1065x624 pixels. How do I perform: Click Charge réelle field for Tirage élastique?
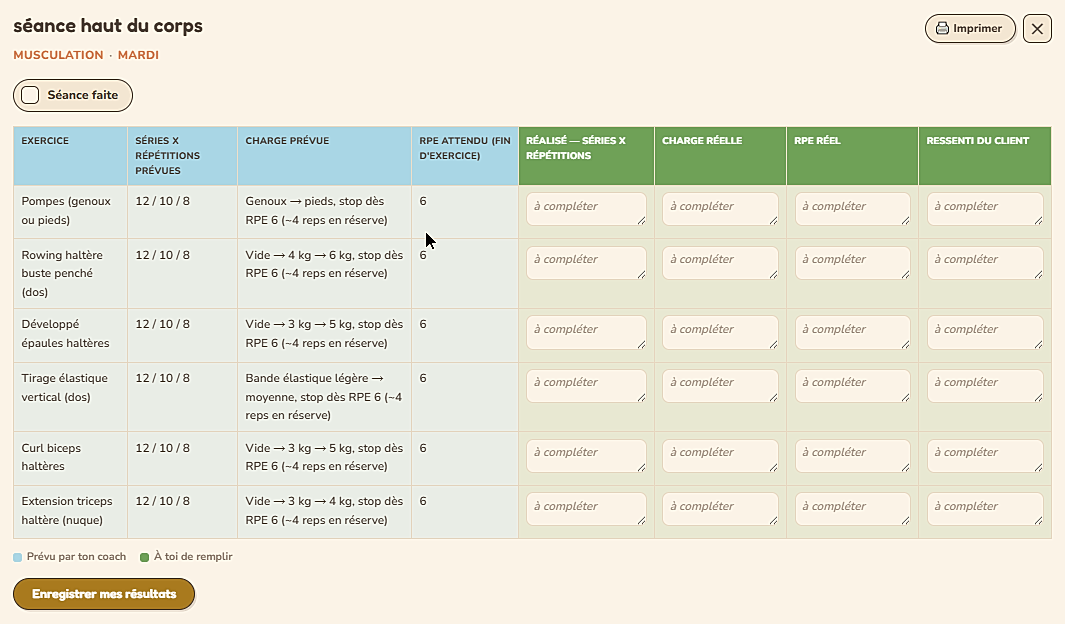pos(720,386)
